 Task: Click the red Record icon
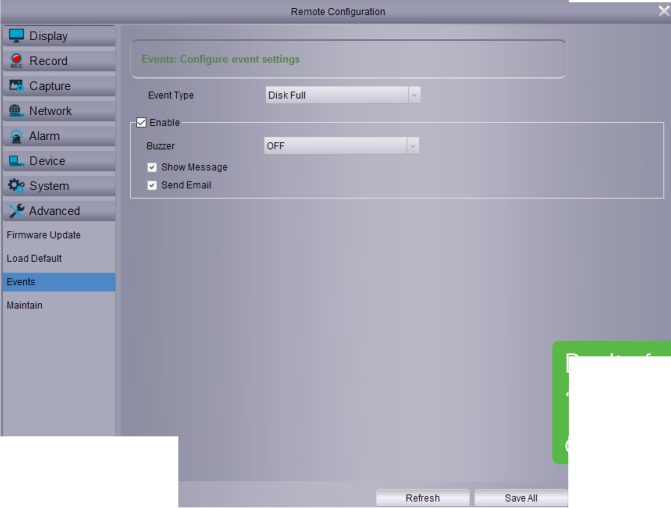pos(16,61)
